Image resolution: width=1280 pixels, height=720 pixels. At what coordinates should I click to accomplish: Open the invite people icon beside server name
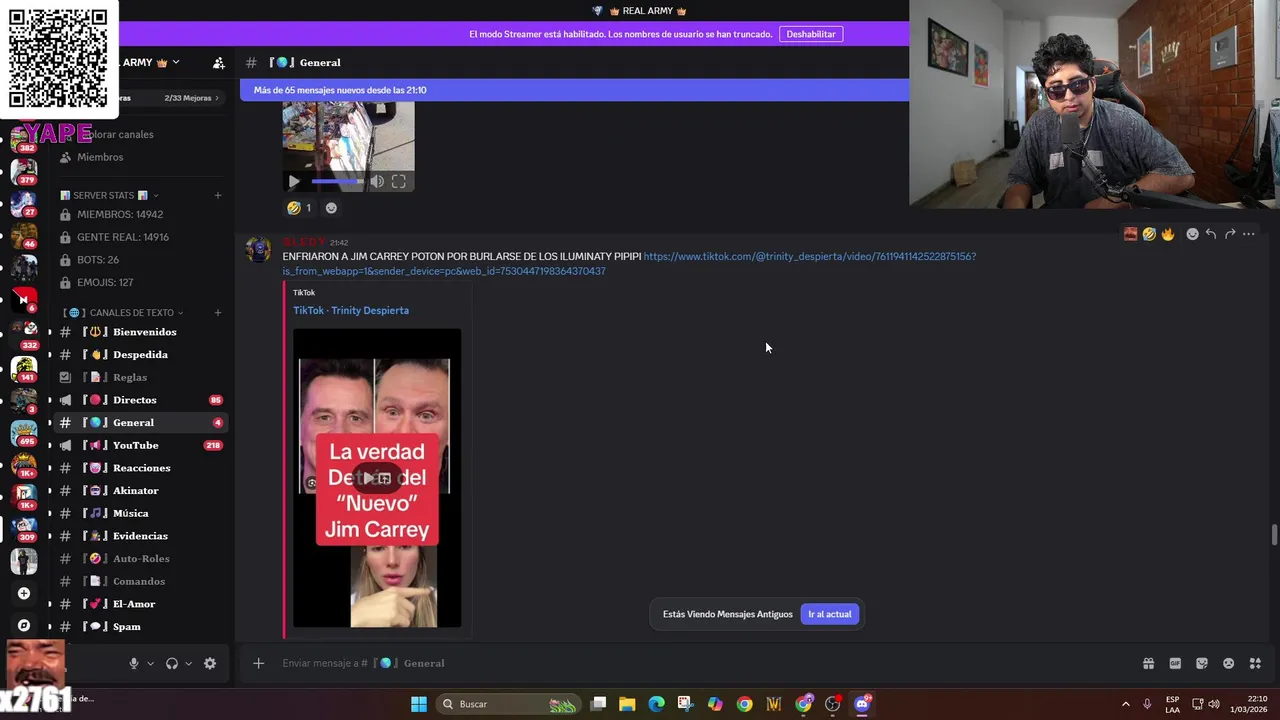(219, 63)
